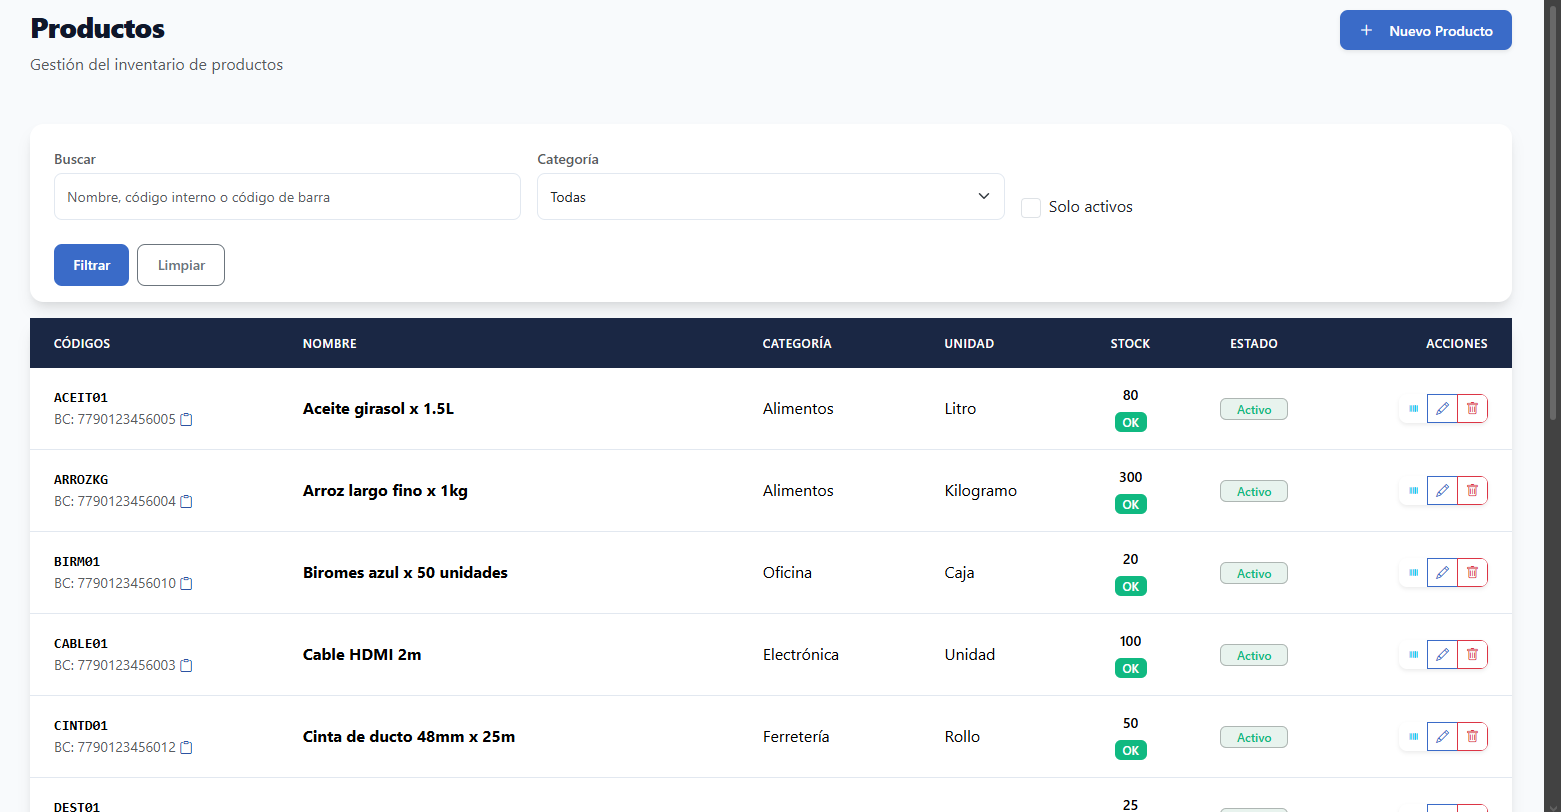Viewport: 1561px width, 812px height.
Task: Click the internal code CABLE01
Action: coord(81,644)
